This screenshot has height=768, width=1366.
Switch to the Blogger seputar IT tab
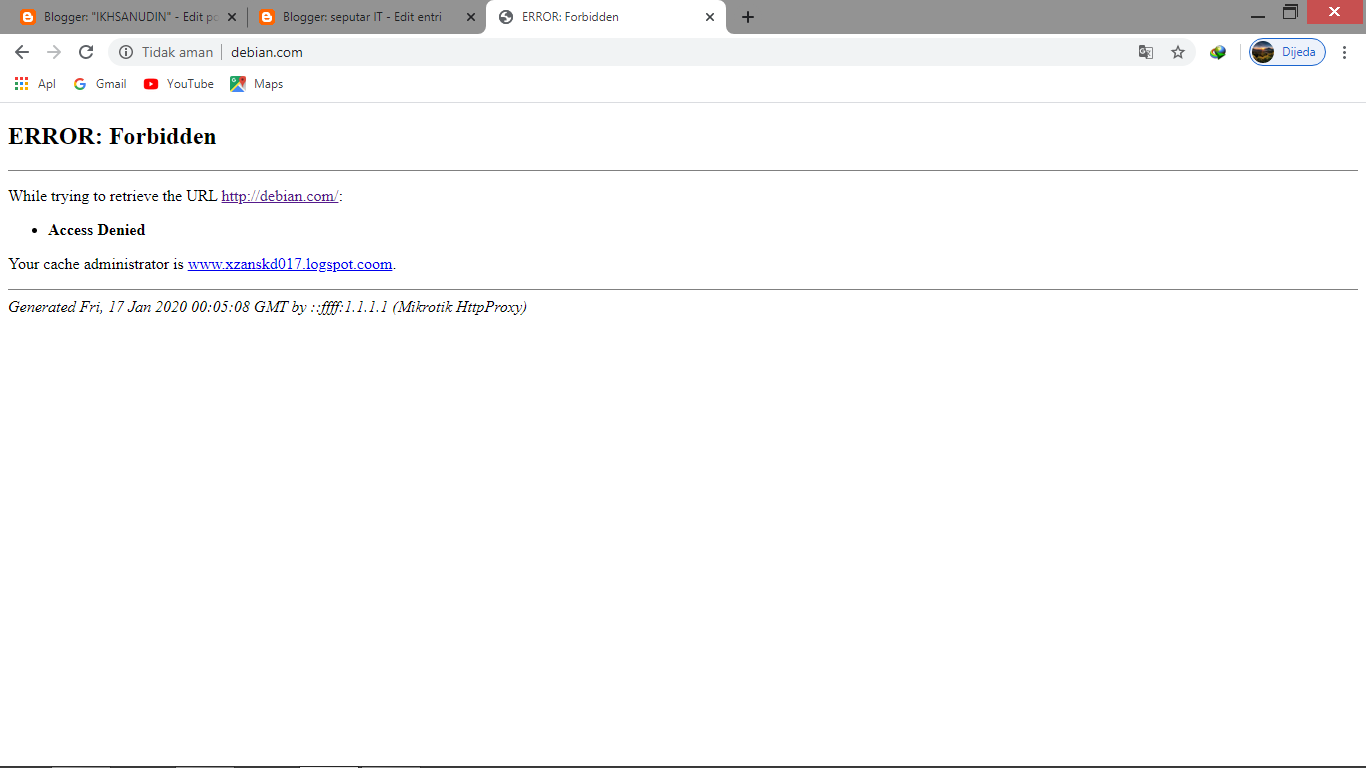pyautogui.click(x=360, y=17)
